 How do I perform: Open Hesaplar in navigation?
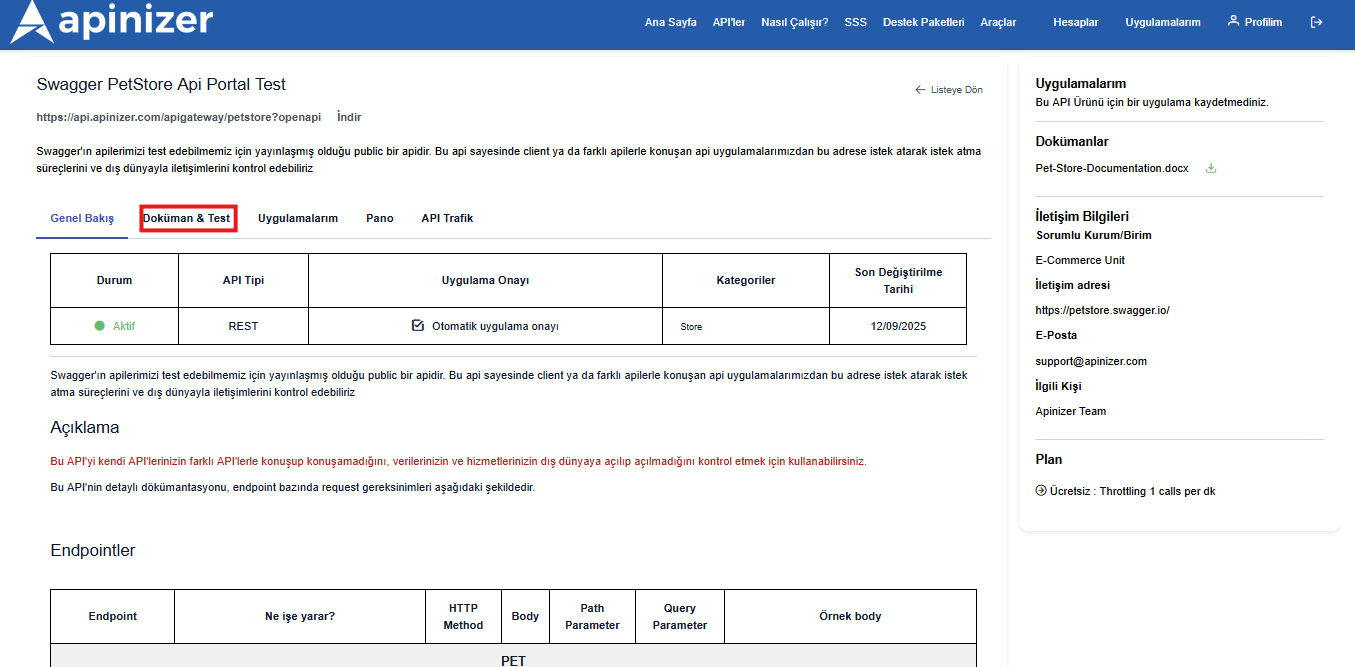[x=1076, y=22]
